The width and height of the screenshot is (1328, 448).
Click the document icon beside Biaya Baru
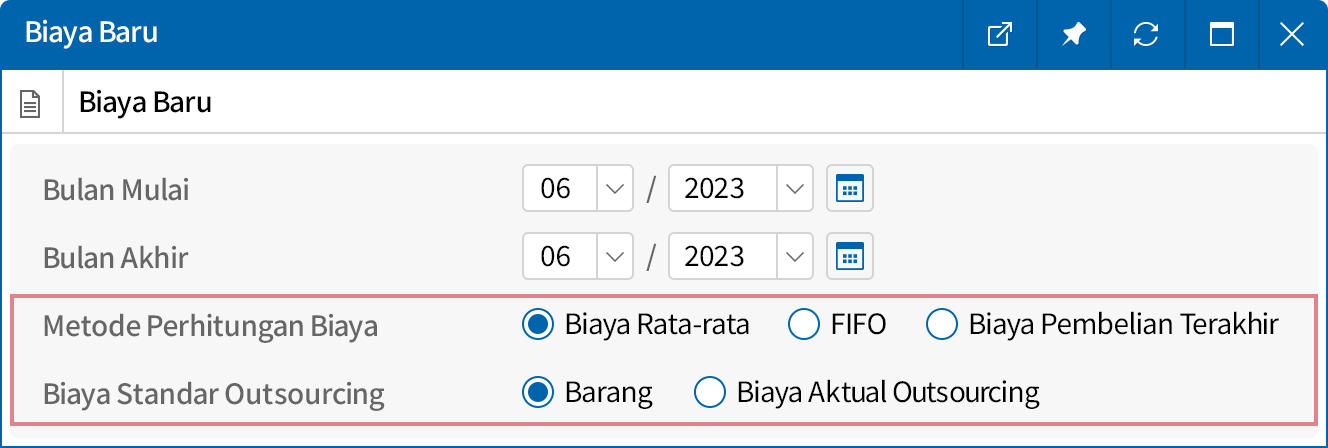[31, 103]
